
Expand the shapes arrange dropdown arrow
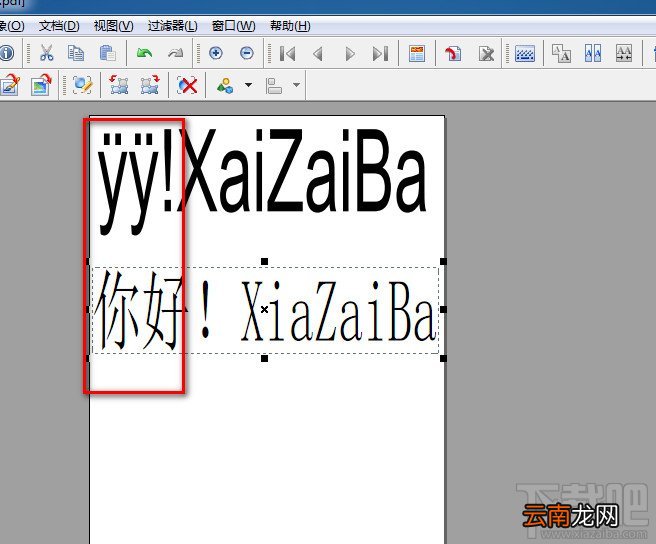click(x=249, y=85)
